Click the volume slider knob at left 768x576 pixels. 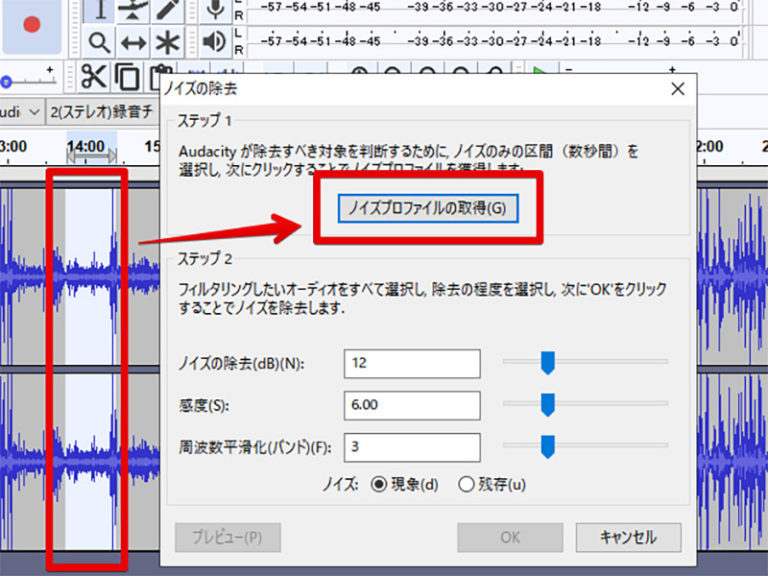pyautogui.click(x=6, y=82)
